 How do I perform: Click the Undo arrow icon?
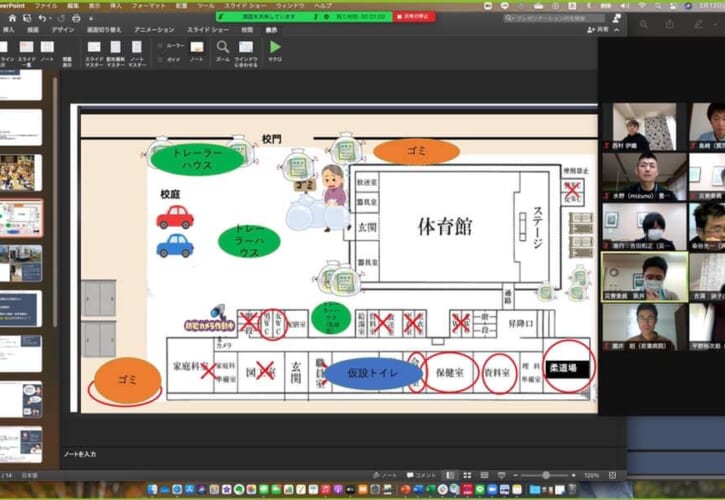(42, 19)
